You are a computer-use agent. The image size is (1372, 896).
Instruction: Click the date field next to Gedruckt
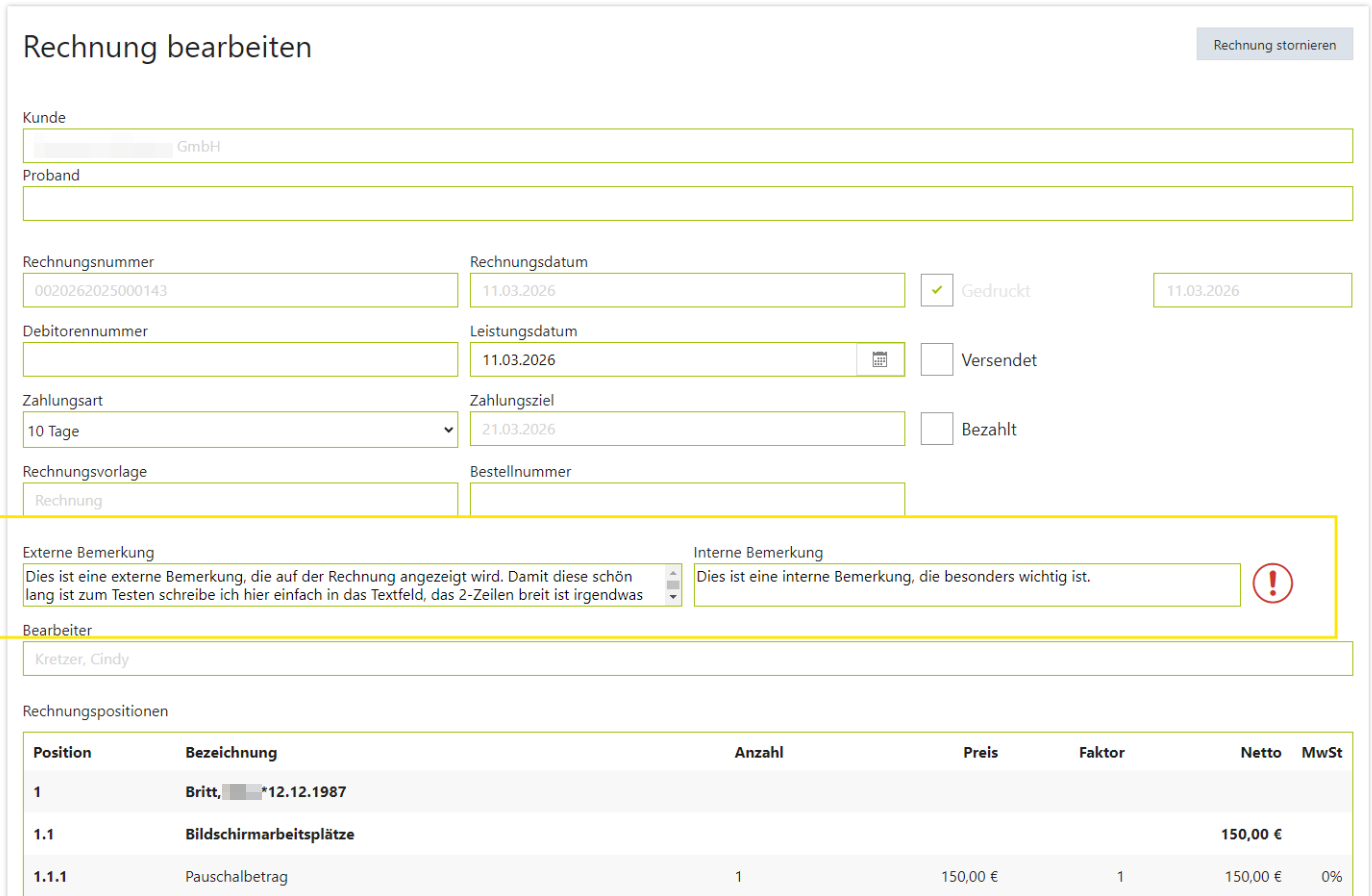[x=1253, y=290]
